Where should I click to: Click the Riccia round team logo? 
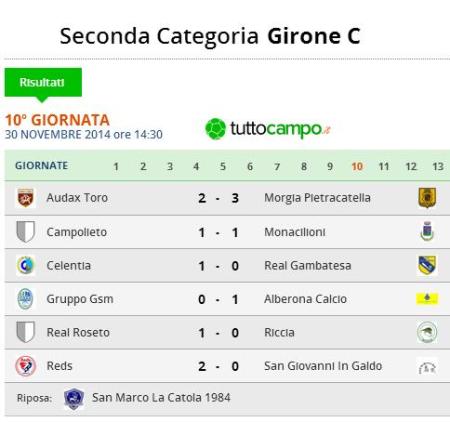coord(427,332)
